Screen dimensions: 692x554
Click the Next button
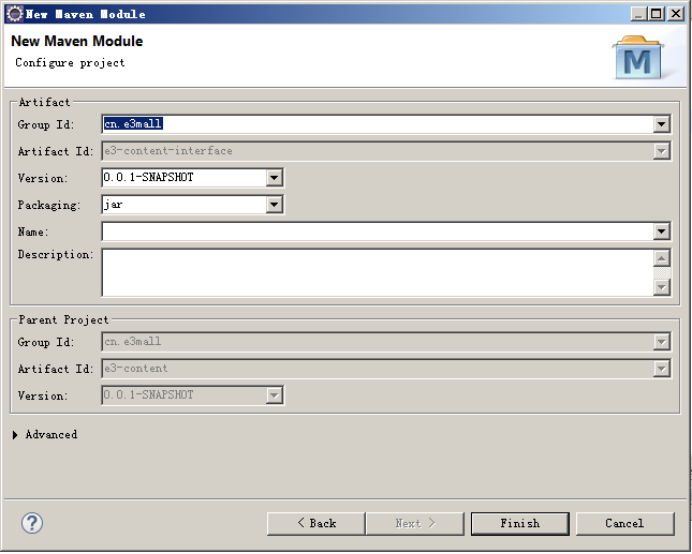pyautogui.click(x=415, y=524)
